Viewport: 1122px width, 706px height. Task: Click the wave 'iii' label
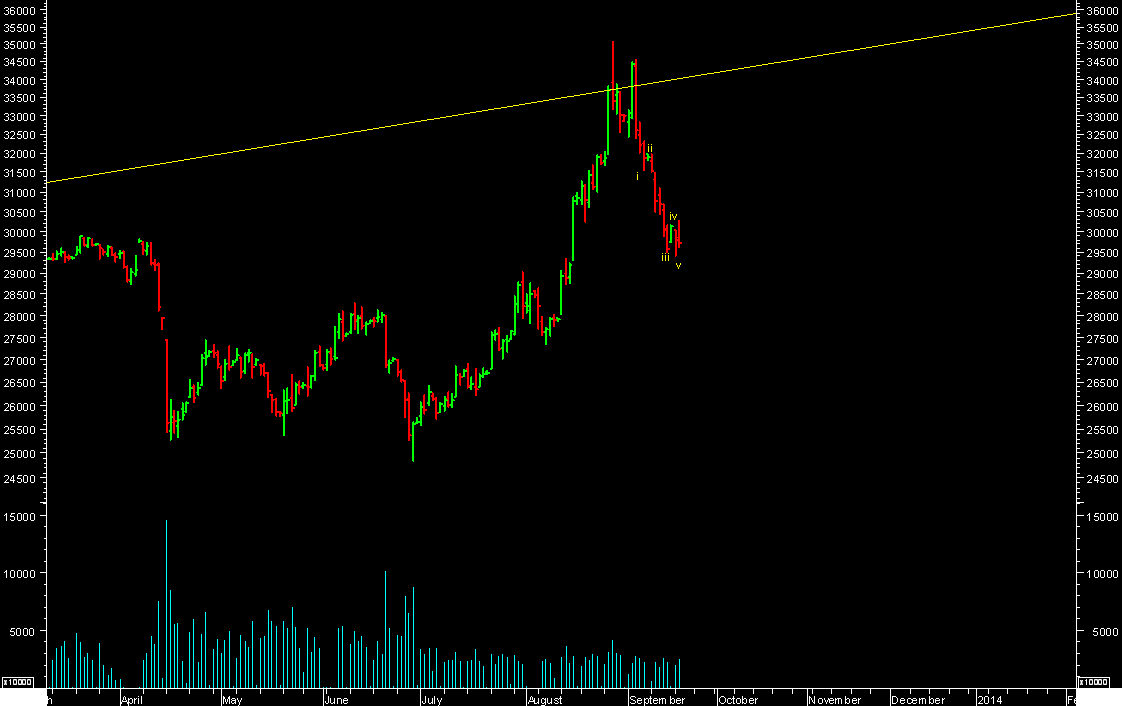coord(665,258)
